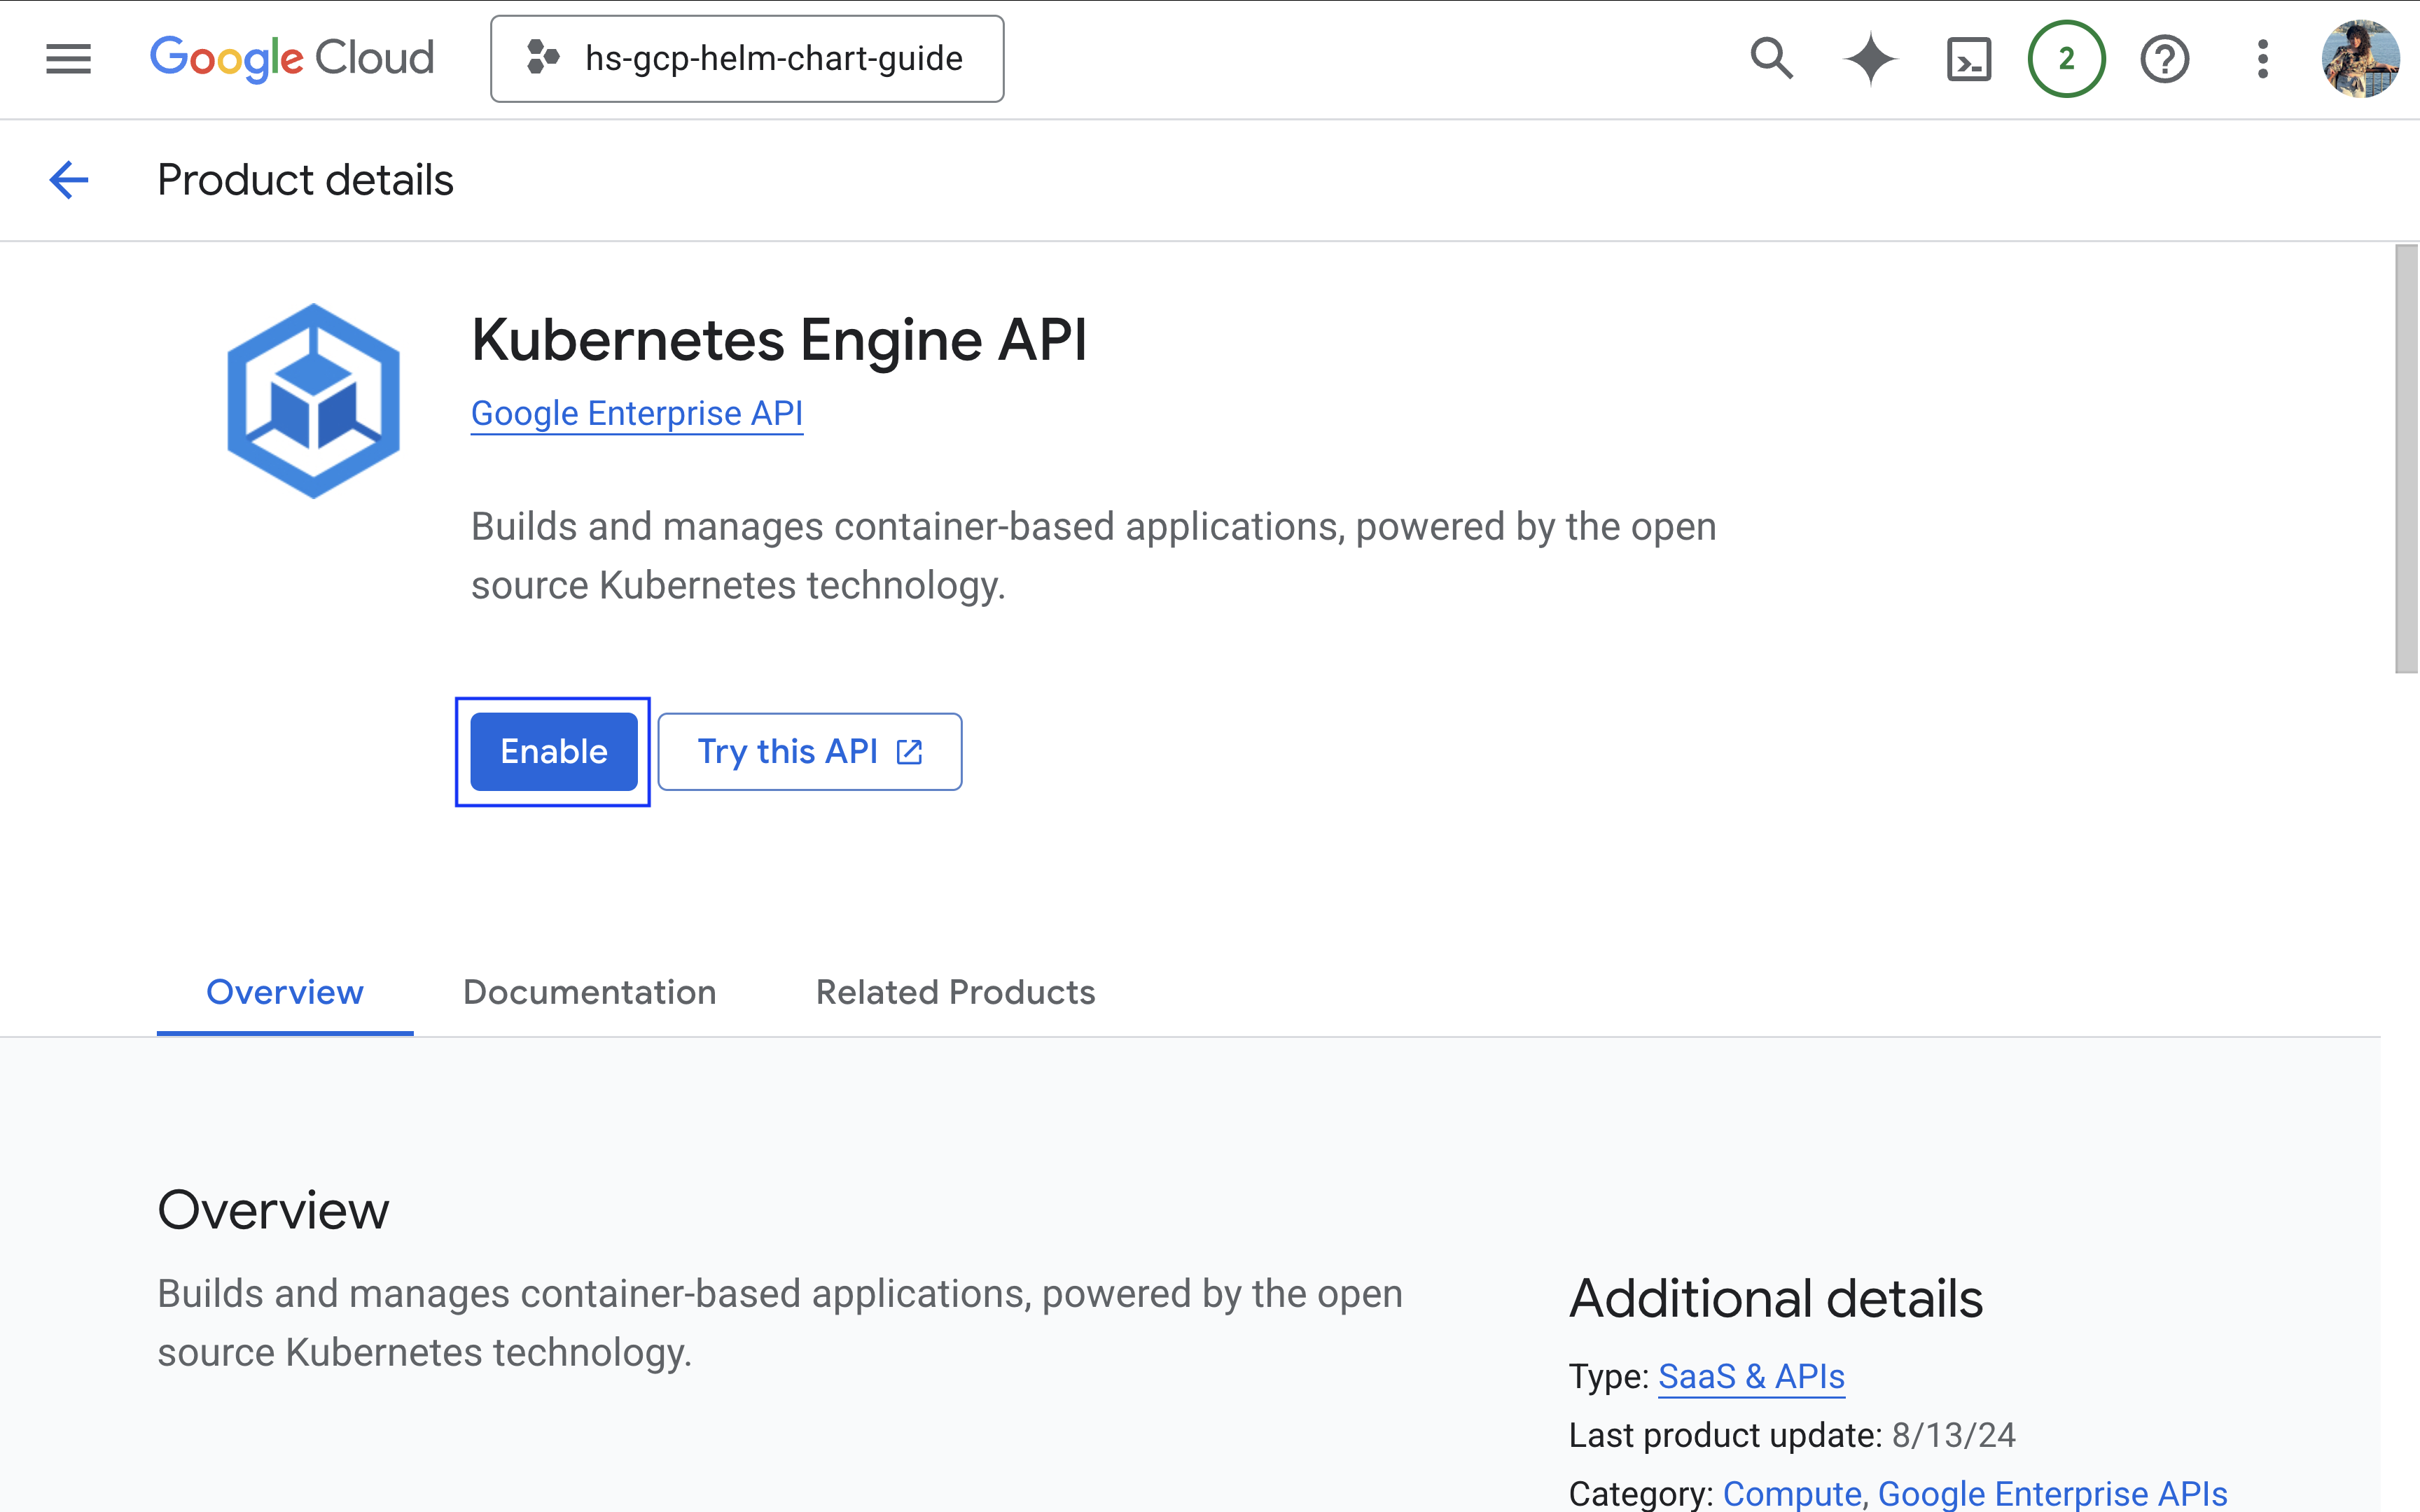Screen dimensions: 2420x1512
Task: Follow the SaaS & APIs type link
Action: [x=1751, y=1377]
